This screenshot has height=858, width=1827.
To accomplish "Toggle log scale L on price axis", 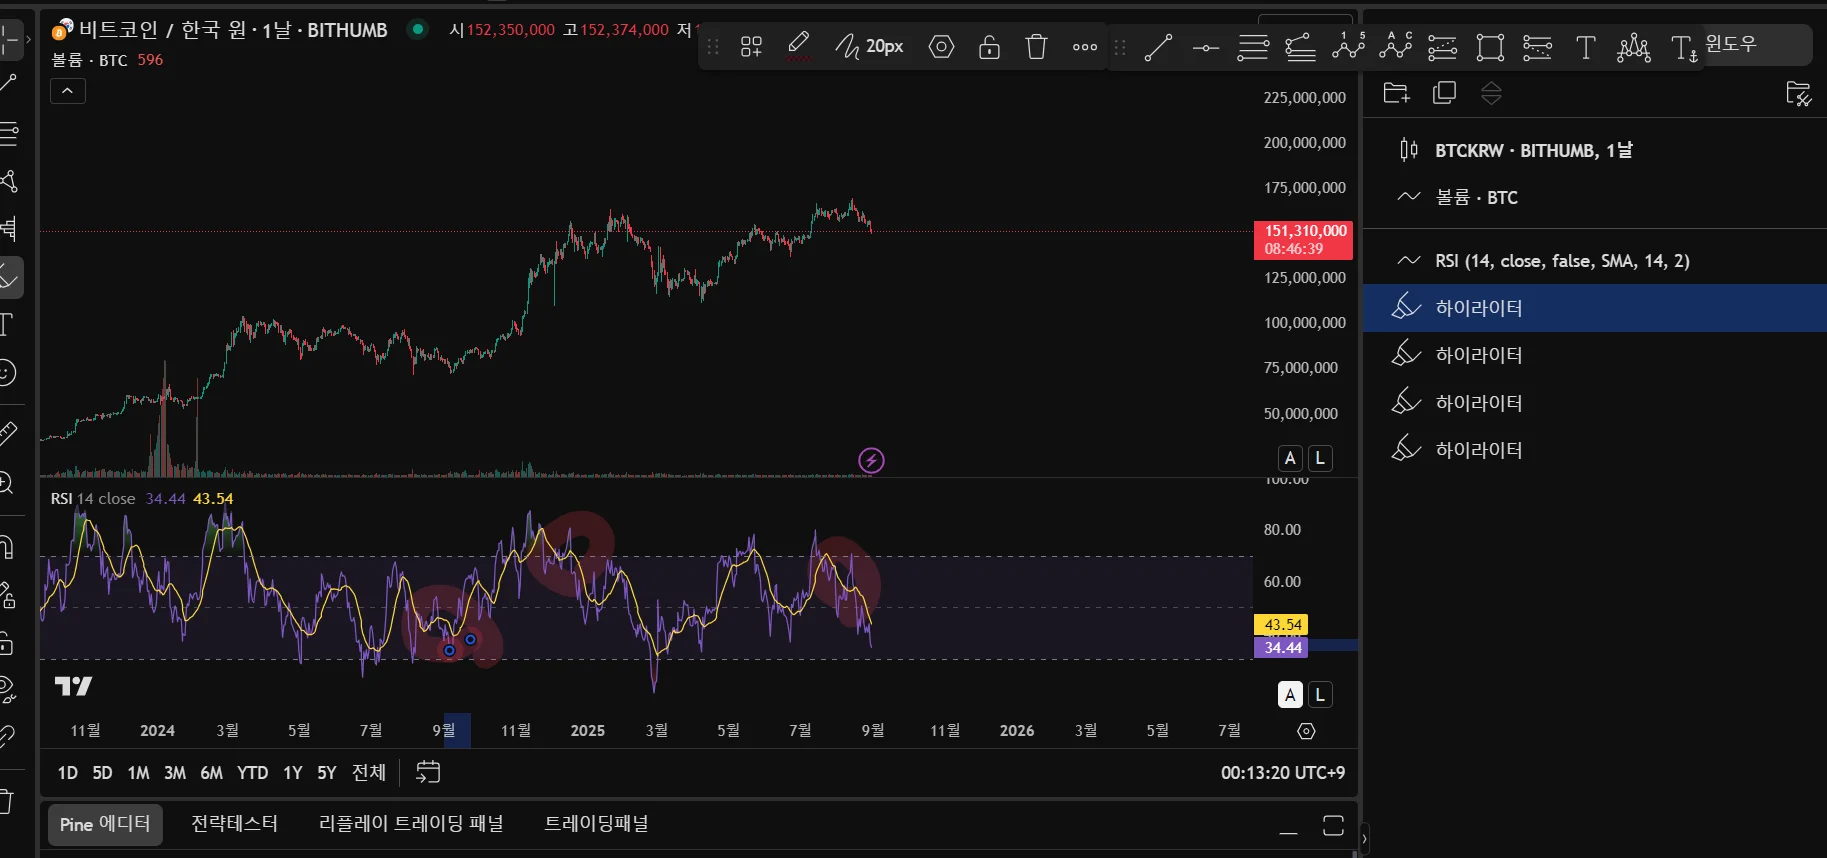I will [x=1320, y=458].
